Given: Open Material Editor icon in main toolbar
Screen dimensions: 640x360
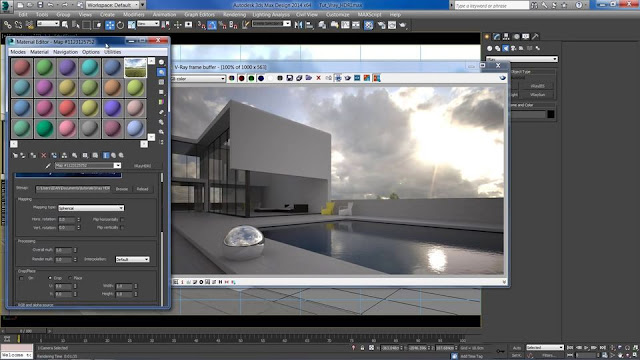Looking at the screenshot, I should [x=369, y=25].
